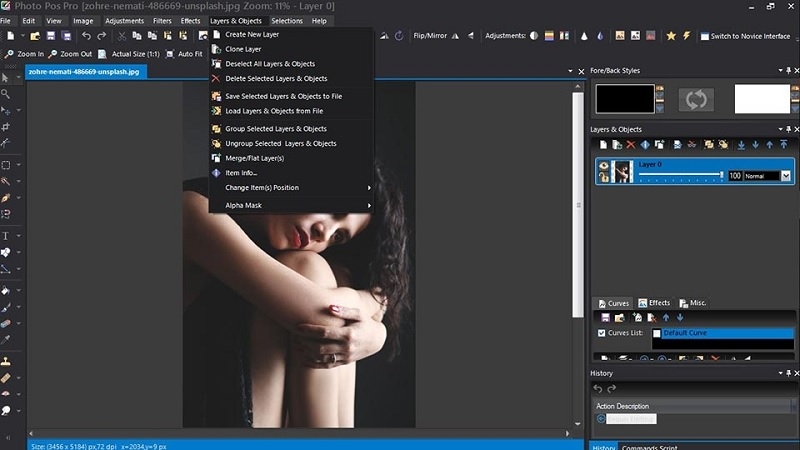Click the Cut scissors icon

click(x=122, y=36)
